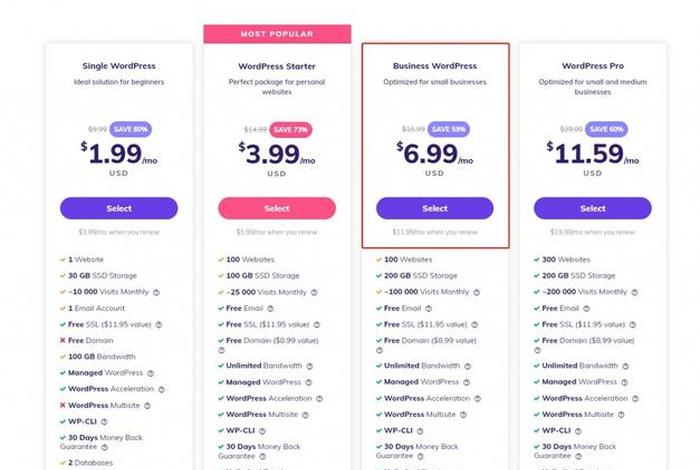This screenshot has width=700, height=470.
Task: Select the Single WordPress plan
Action: (x=119, y=208)
